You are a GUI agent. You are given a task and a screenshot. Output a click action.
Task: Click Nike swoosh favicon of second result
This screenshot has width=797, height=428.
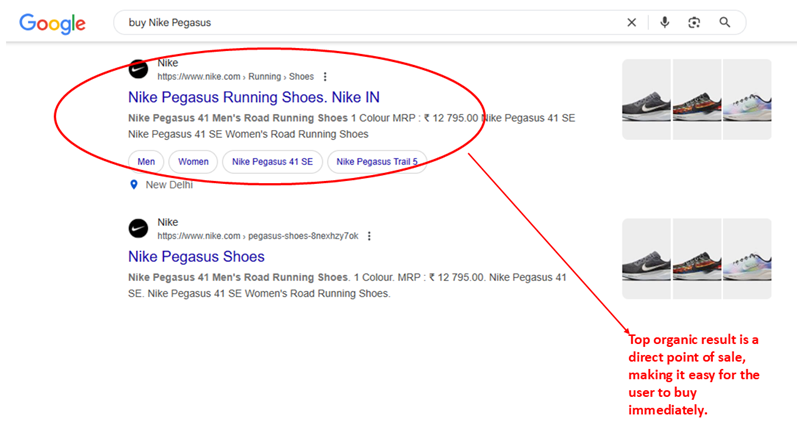click(x=138, y=229)
